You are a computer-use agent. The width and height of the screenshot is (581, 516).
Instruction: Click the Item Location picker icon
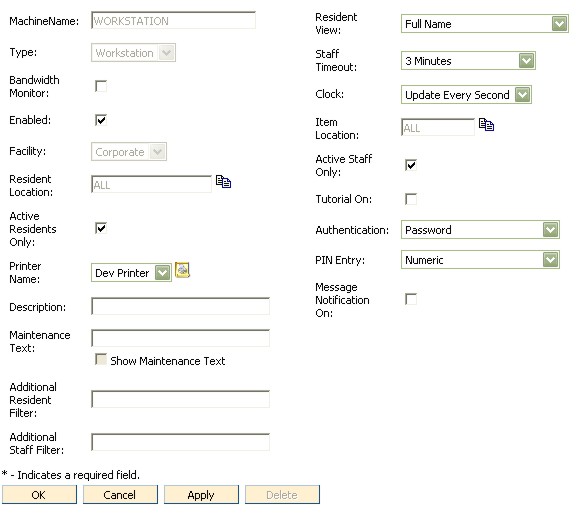coord(486,124)
